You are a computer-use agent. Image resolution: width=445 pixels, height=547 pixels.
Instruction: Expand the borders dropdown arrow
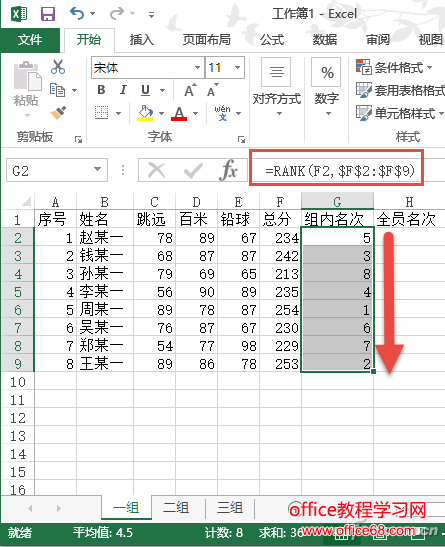point(118,113)
